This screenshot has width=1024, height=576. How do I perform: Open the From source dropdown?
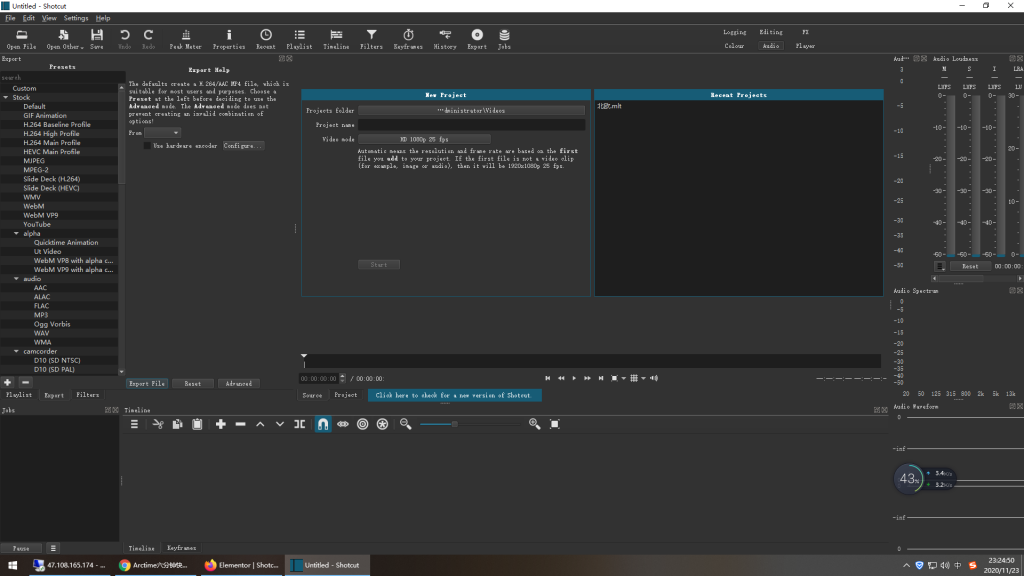point(162,133)
